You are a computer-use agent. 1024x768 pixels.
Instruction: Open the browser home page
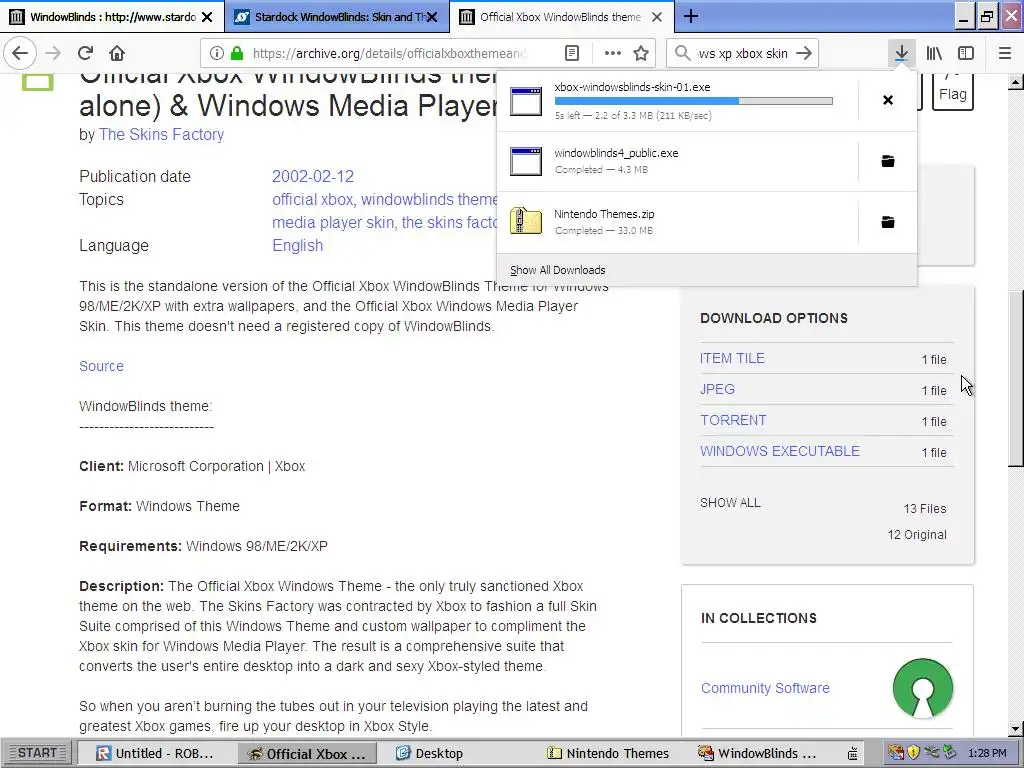pyautogui.click(x=116, y=53)
